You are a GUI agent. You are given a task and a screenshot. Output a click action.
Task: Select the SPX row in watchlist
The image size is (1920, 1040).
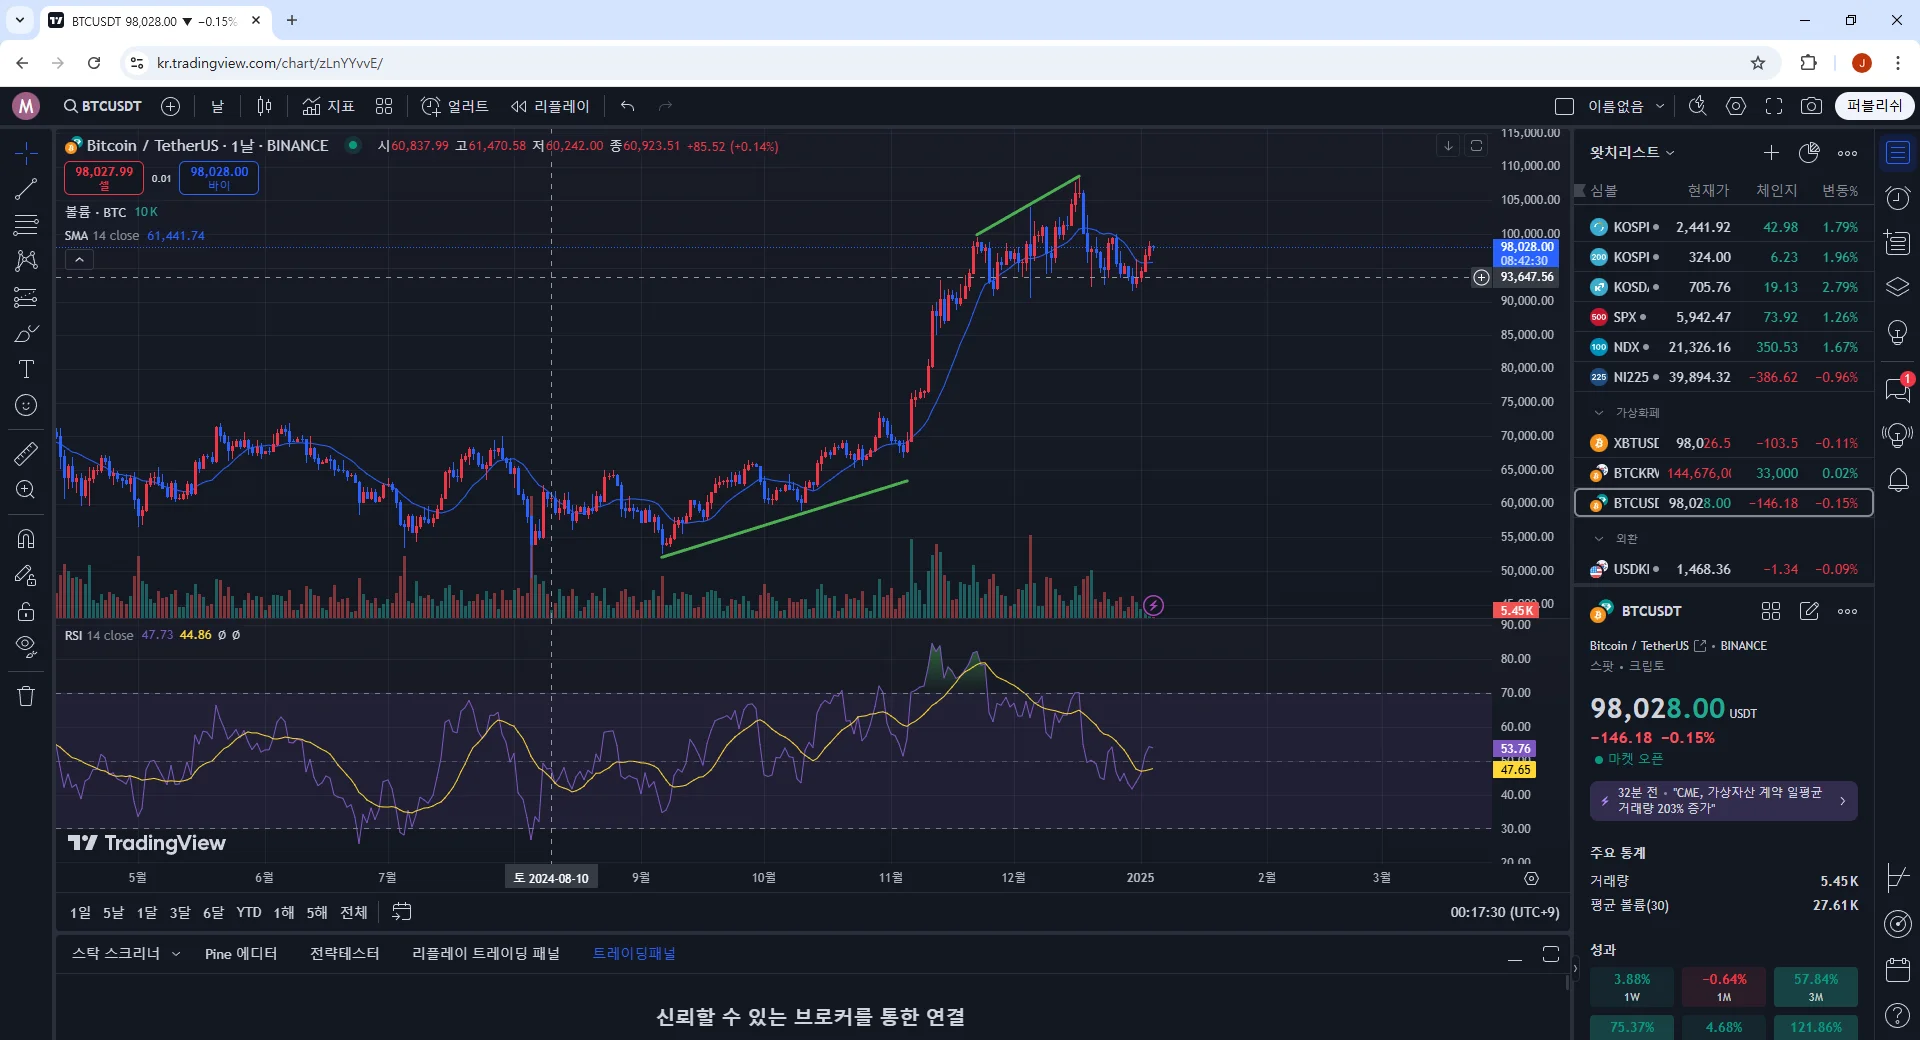tap(1724, 317)
